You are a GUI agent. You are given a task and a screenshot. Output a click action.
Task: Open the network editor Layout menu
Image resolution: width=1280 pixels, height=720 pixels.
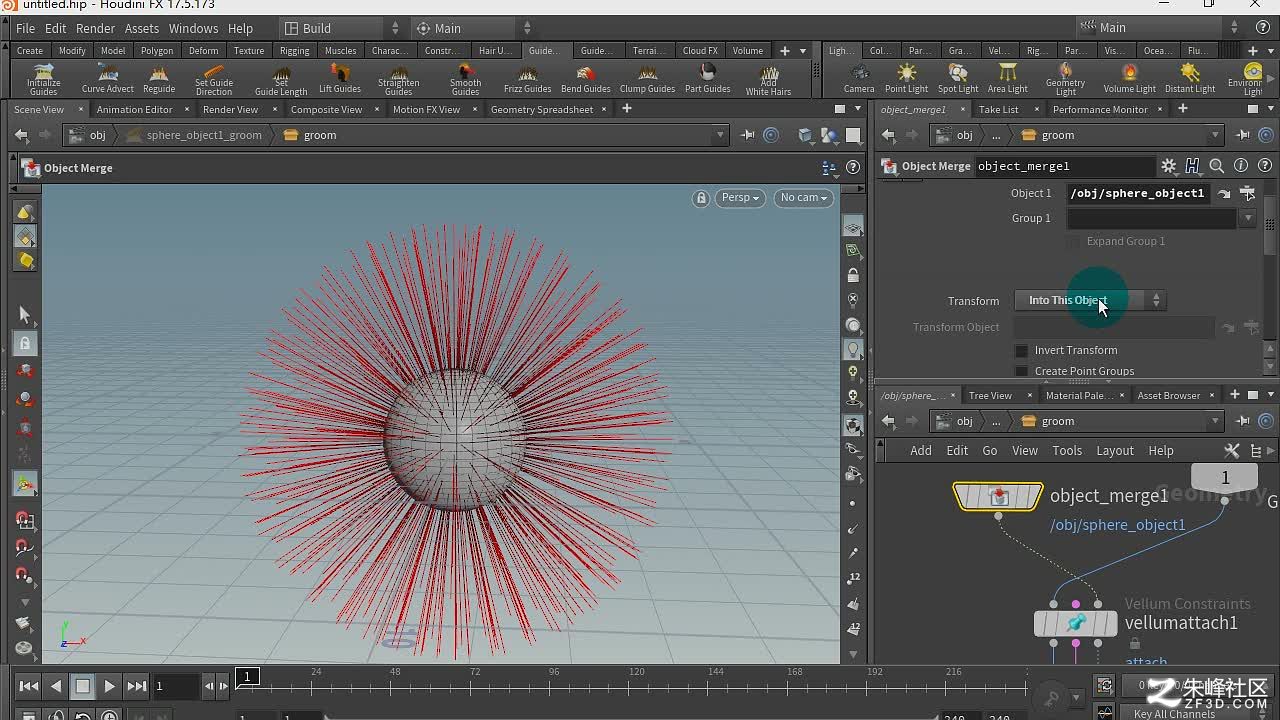(x=1115, y=450)
